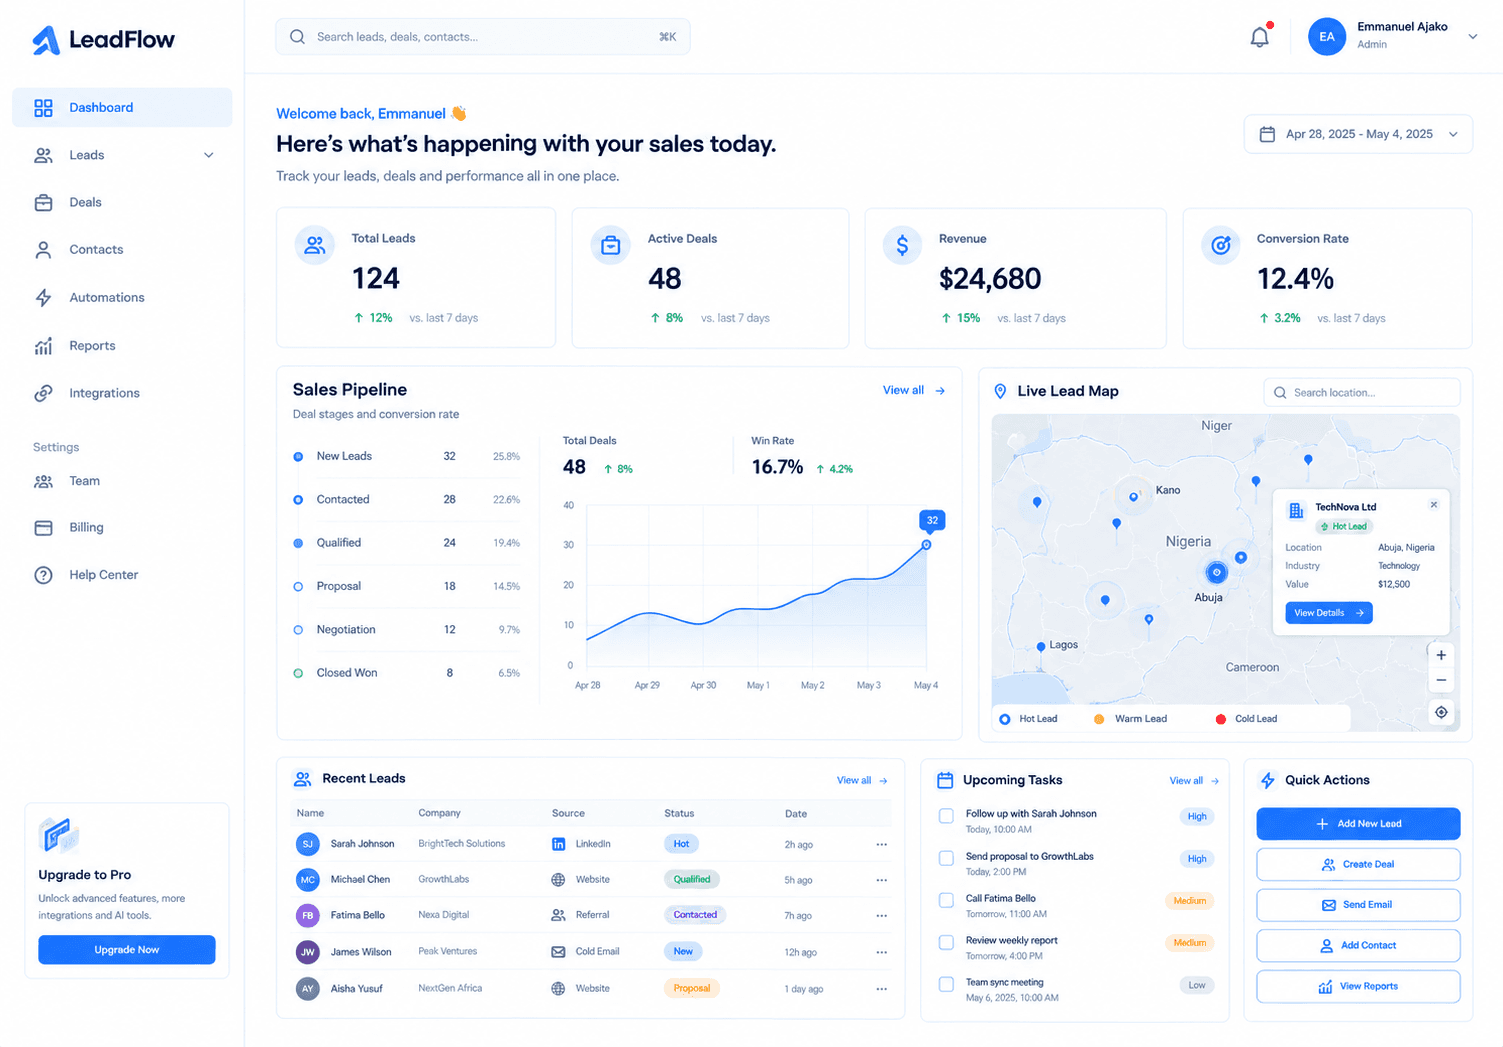Click the 32 data point on the chart
1503x1047 pixels.
(x=926, y=545)
